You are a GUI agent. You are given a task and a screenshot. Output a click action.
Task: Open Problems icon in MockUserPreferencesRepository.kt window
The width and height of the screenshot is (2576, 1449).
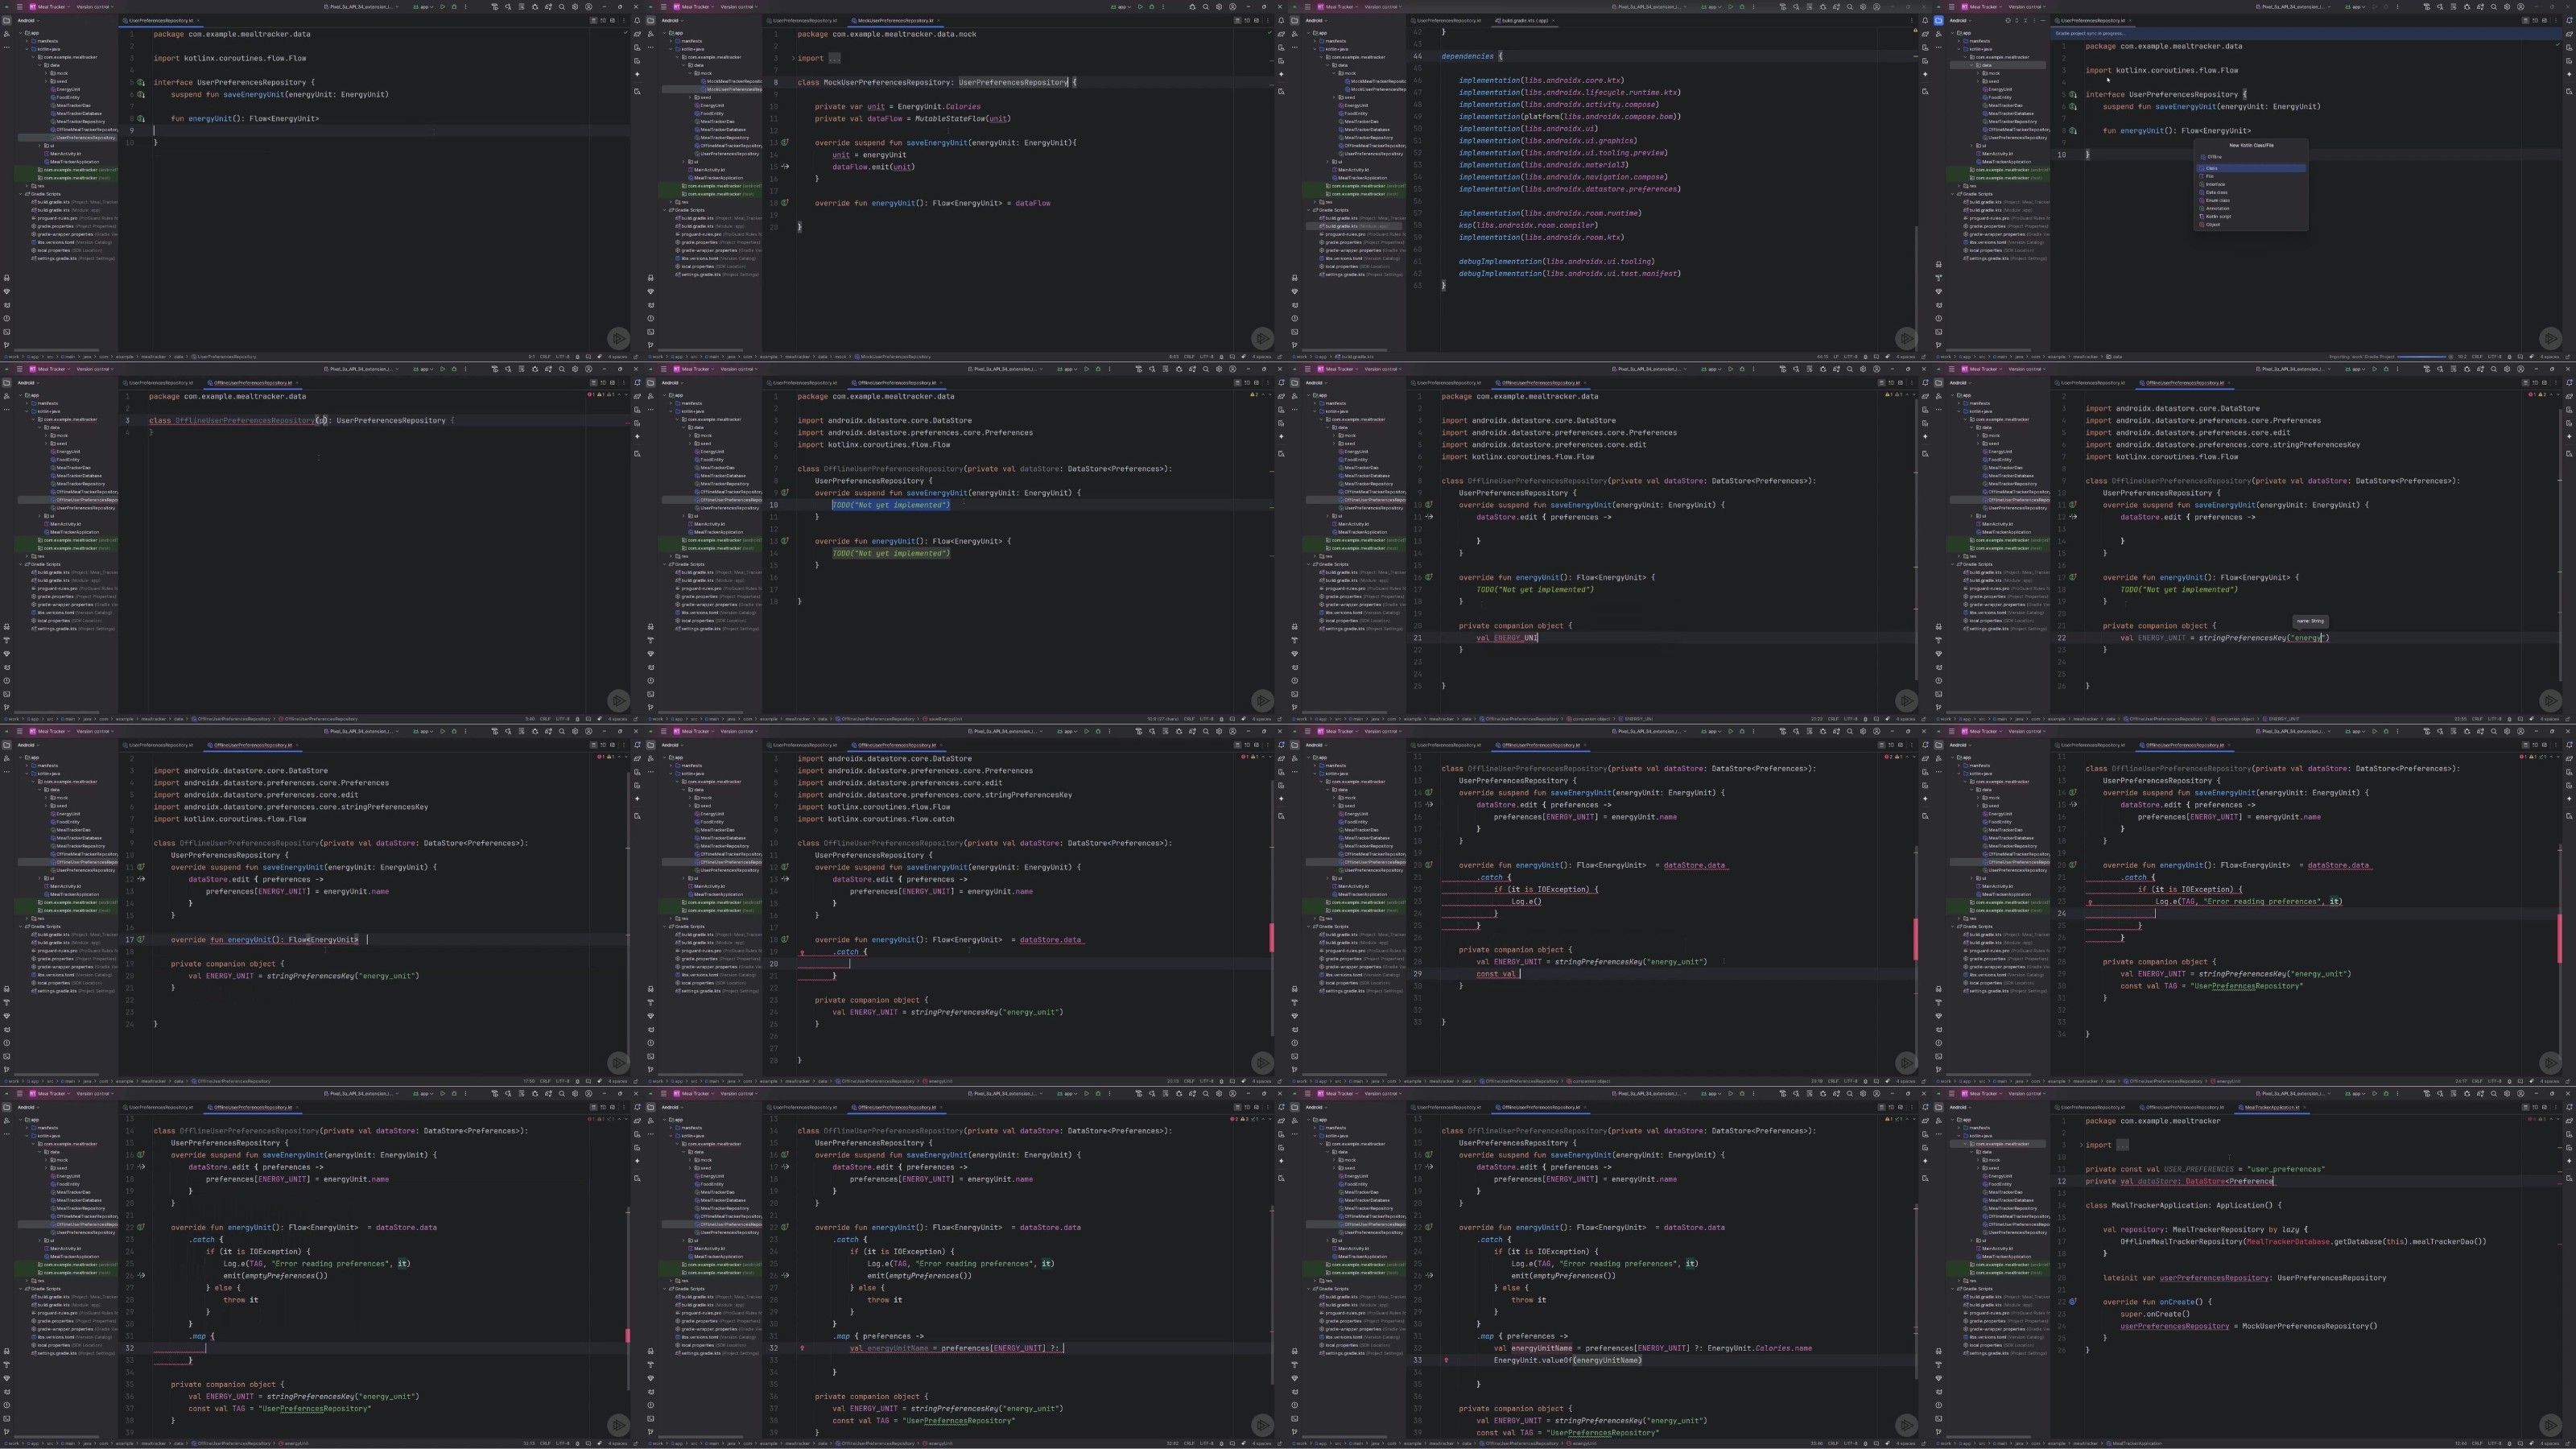(x=651, y=319)
